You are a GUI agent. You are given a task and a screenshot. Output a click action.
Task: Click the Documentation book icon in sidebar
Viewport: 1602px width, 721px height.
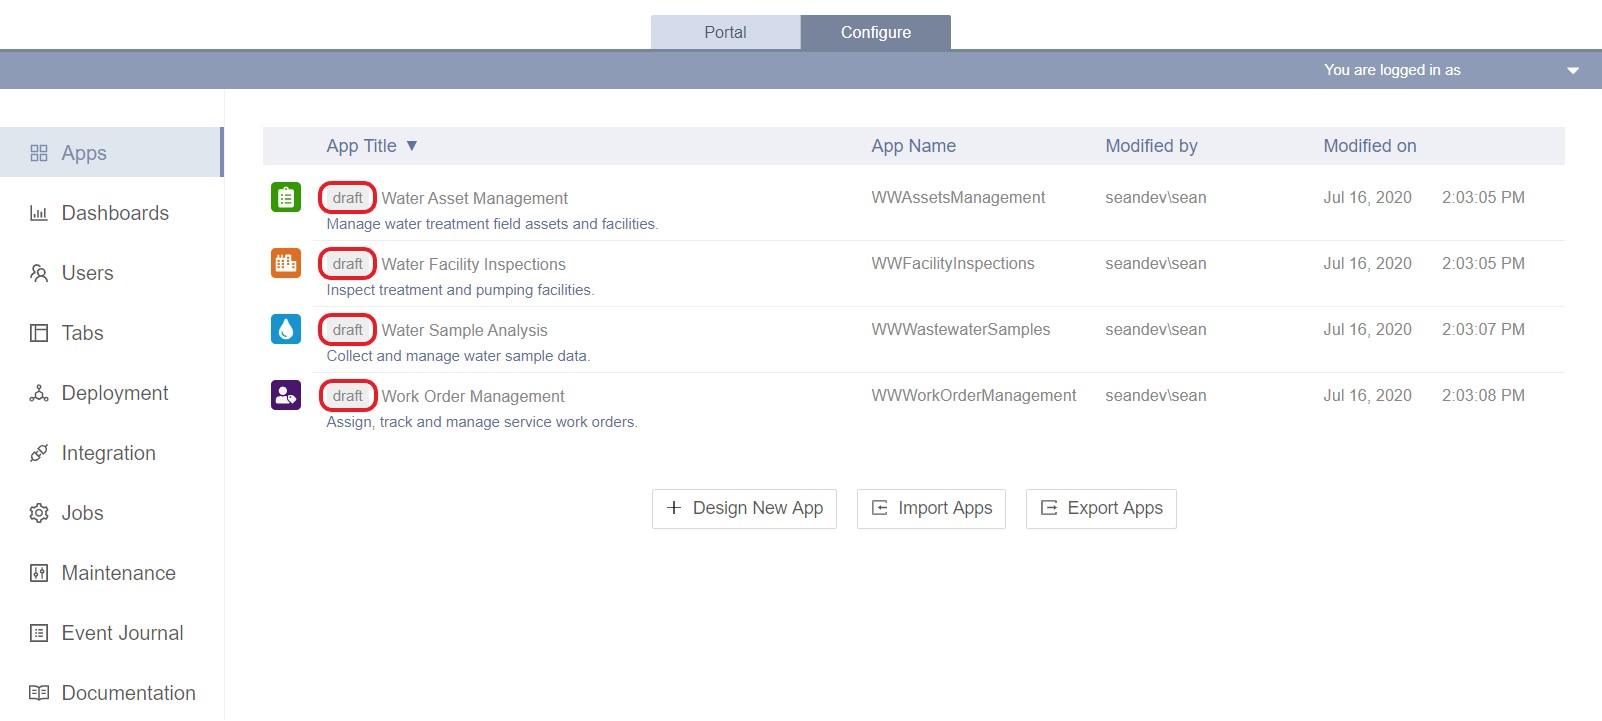(x=39, y=693)
